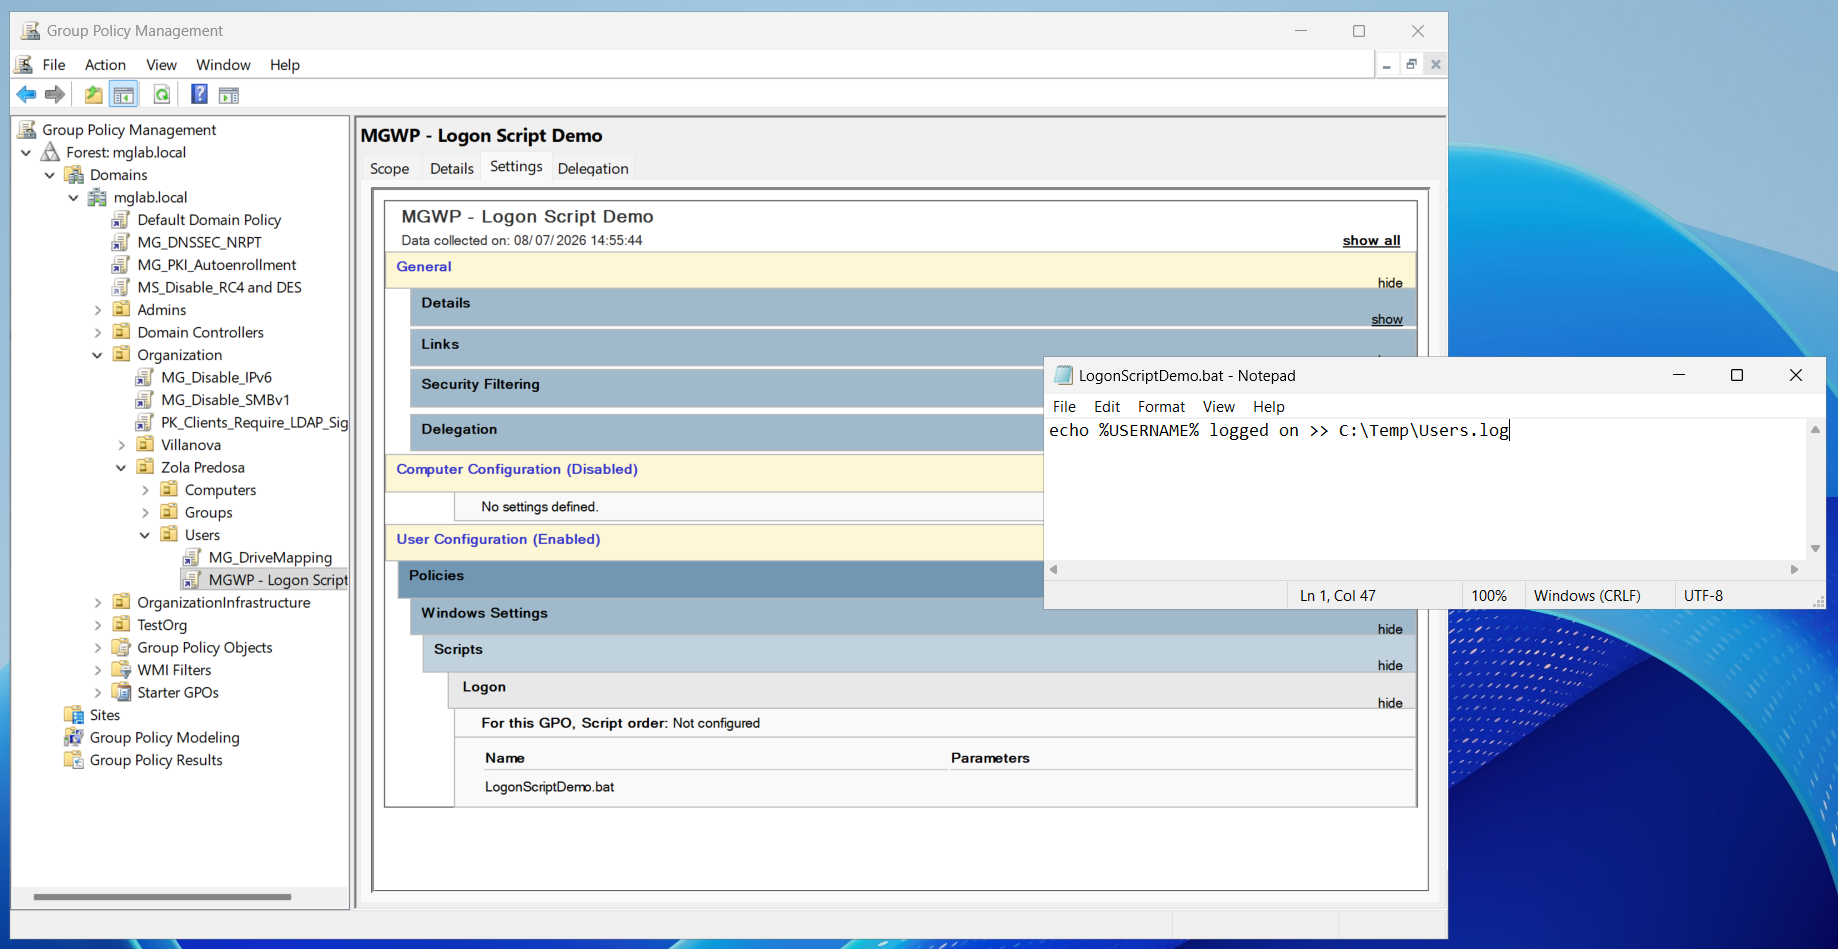The width and height of the screenshot is (1838, 949).
Task: Click the Group Policy Results icon
Action: pos(74,760)
